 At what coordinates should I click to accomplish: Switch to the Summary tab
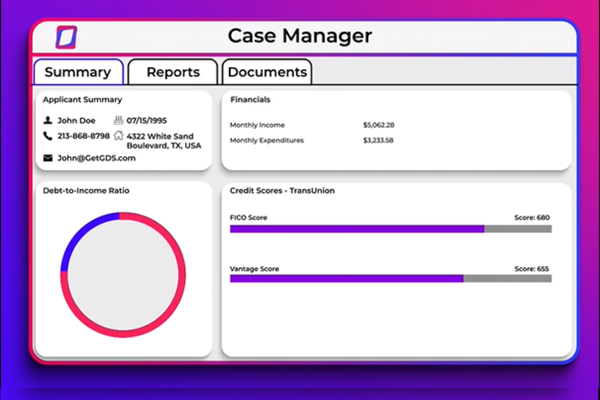pyautogui.click(x=78, y=72)
